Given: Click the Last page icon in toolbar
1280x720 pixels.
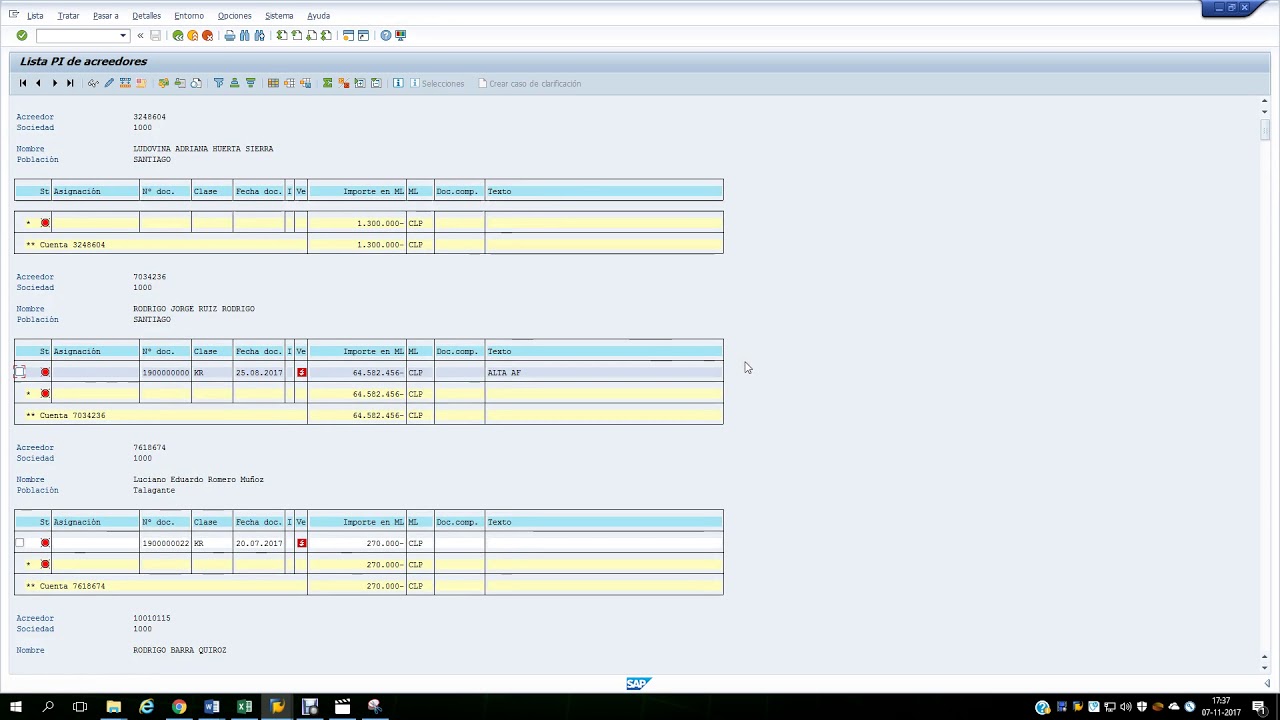Looking at the screenshot, I should tap(326, 36).
